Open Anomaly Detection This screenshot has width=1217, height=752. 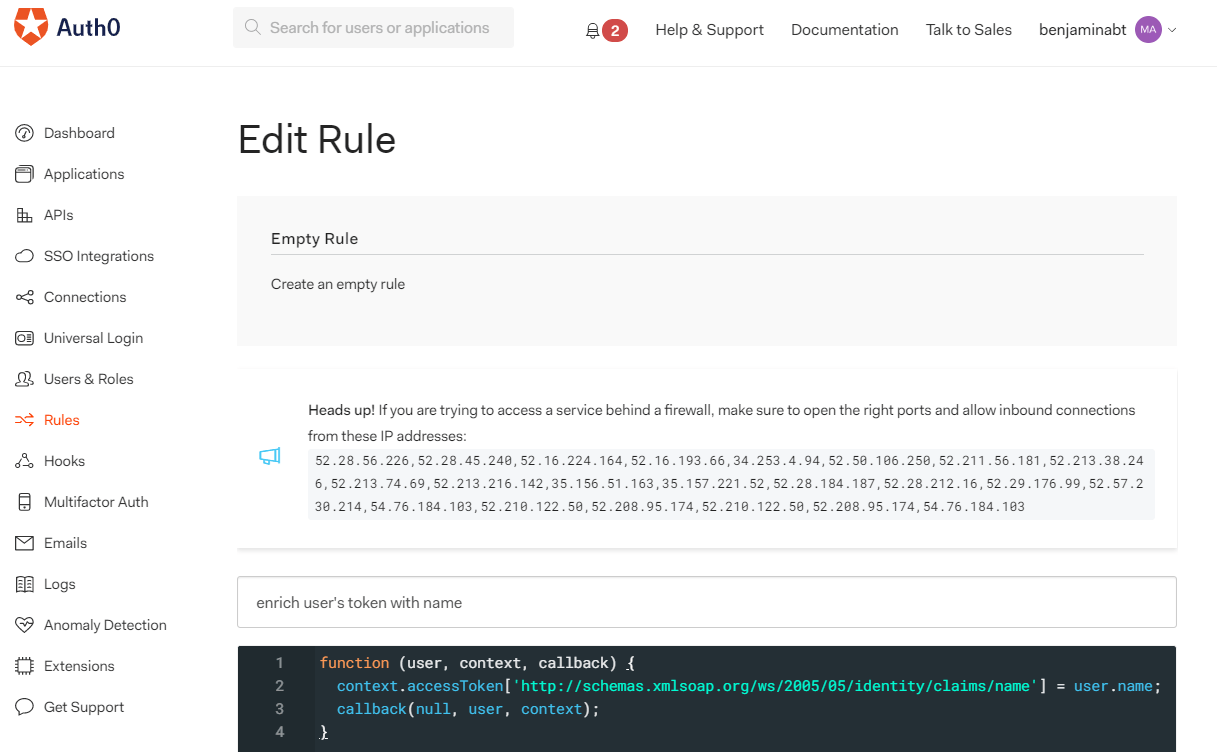(x=105, y=624)
